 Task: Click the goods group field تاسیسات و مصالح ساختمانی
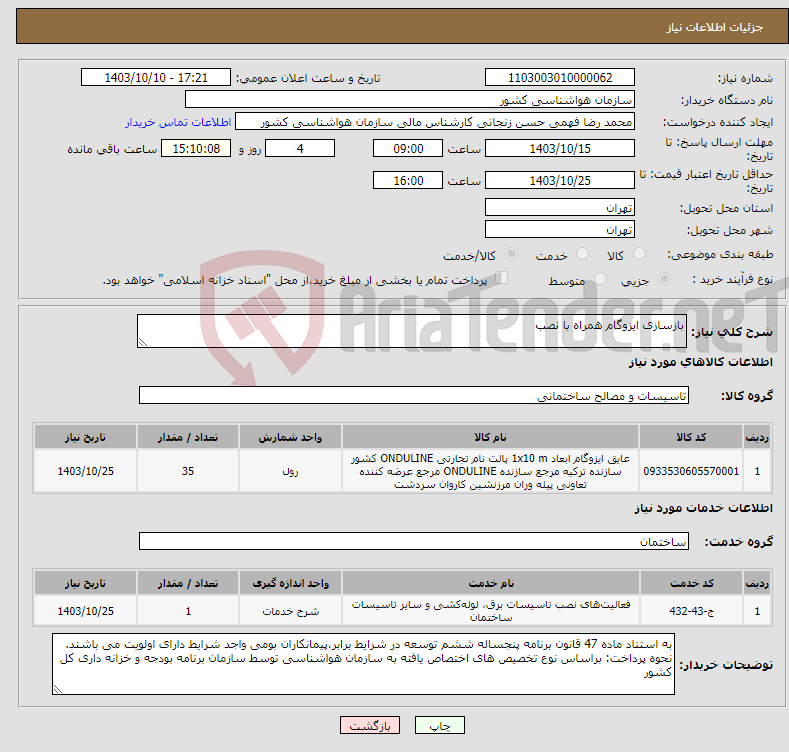pos(414,396)
